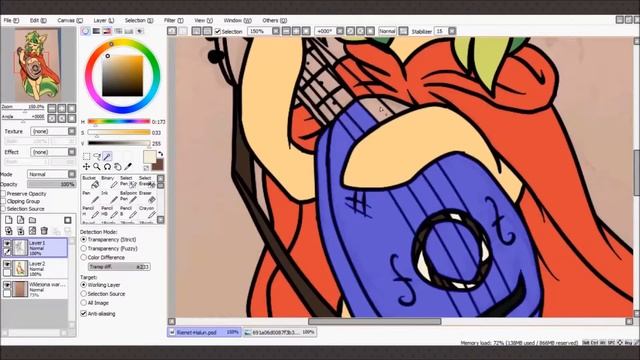Open the 150% zoom dropdown

[x=276, y=31]
